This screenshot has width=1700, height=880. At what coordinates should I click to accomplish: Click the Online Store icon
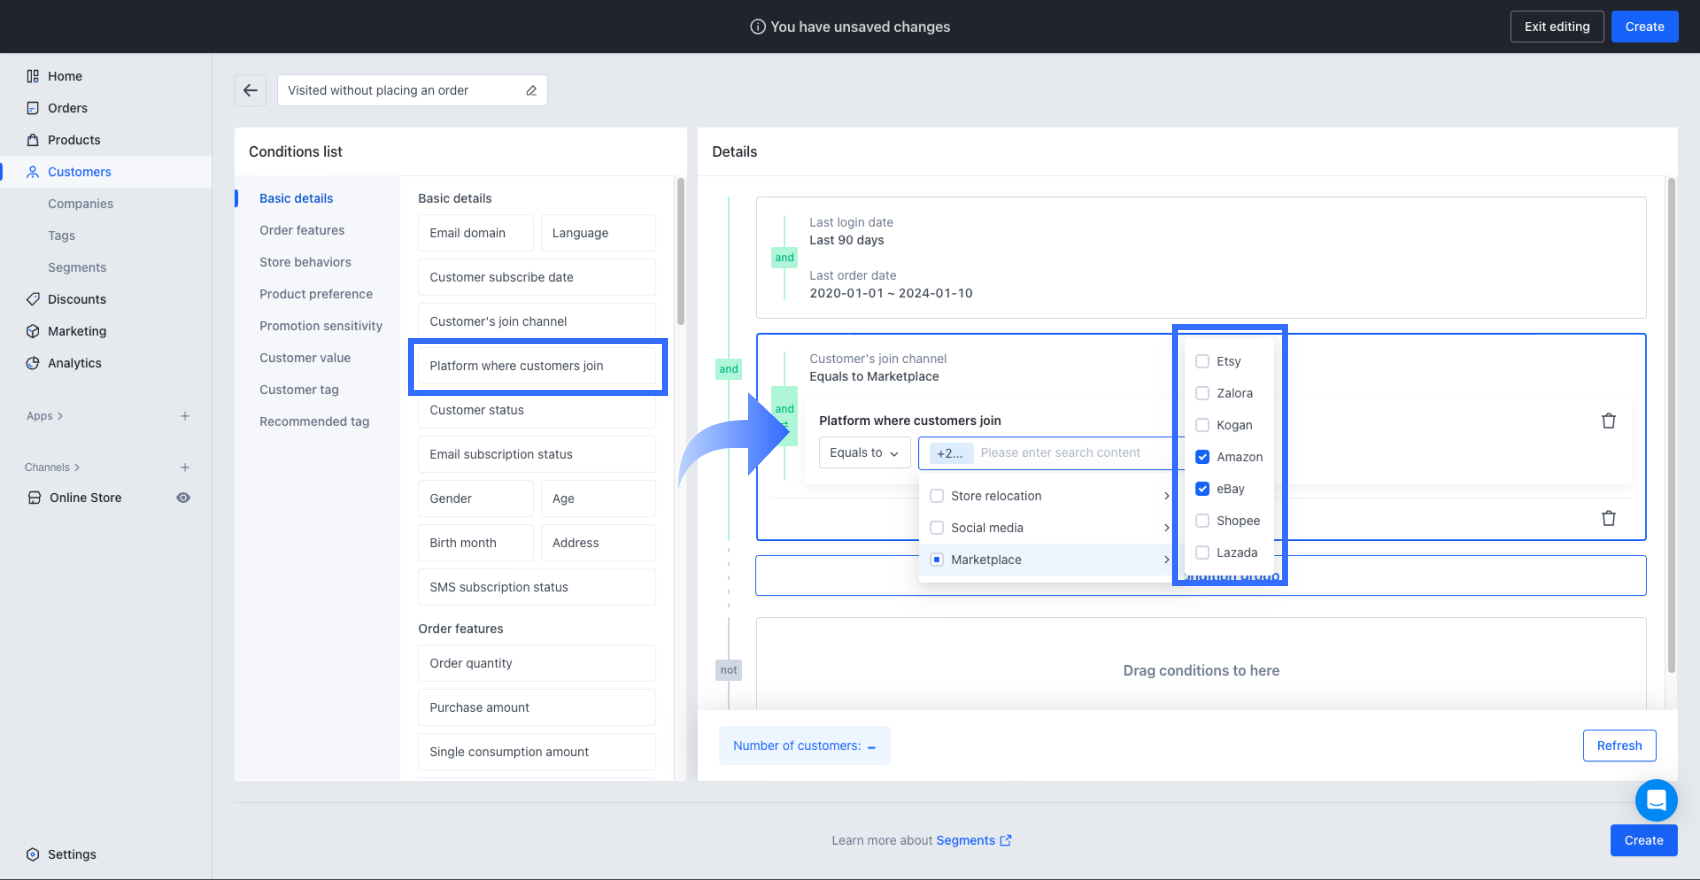[34, 498]
